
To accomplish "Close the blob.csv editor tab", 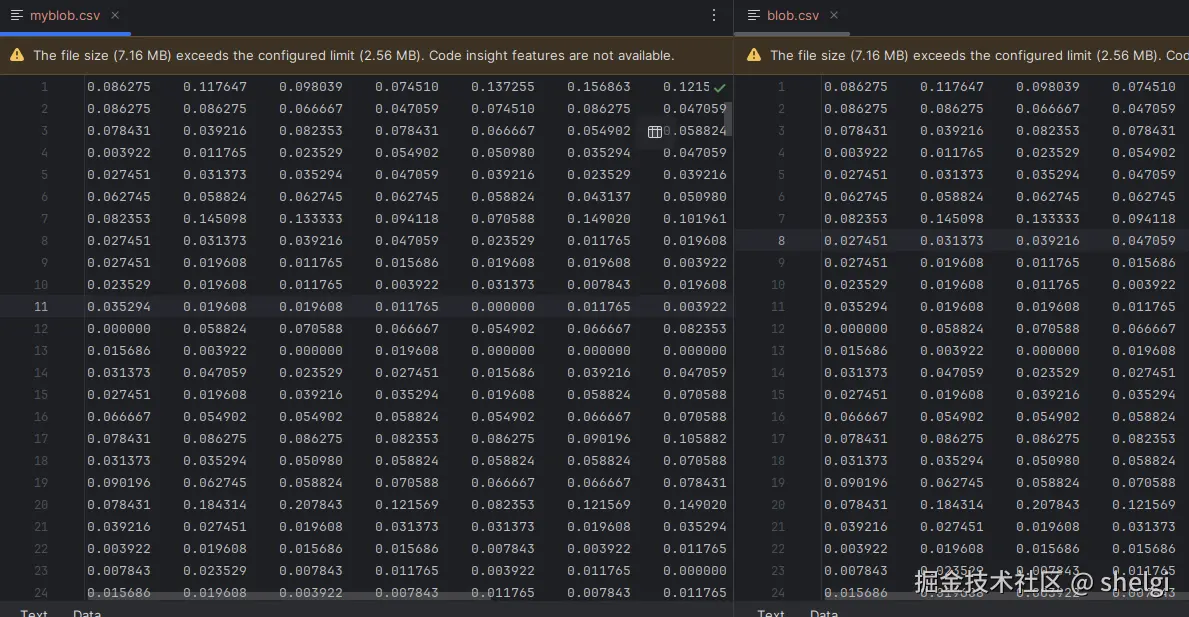I will click(x=833, y=15).
